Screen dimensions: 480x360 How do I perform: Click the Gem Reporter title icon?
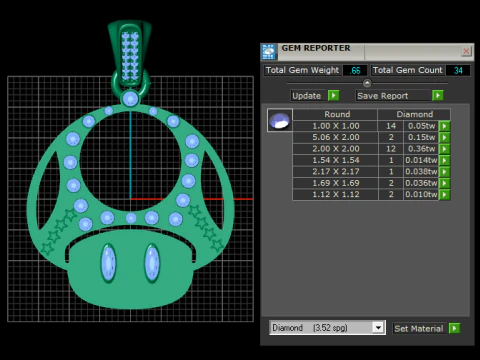tap(269, 52)
